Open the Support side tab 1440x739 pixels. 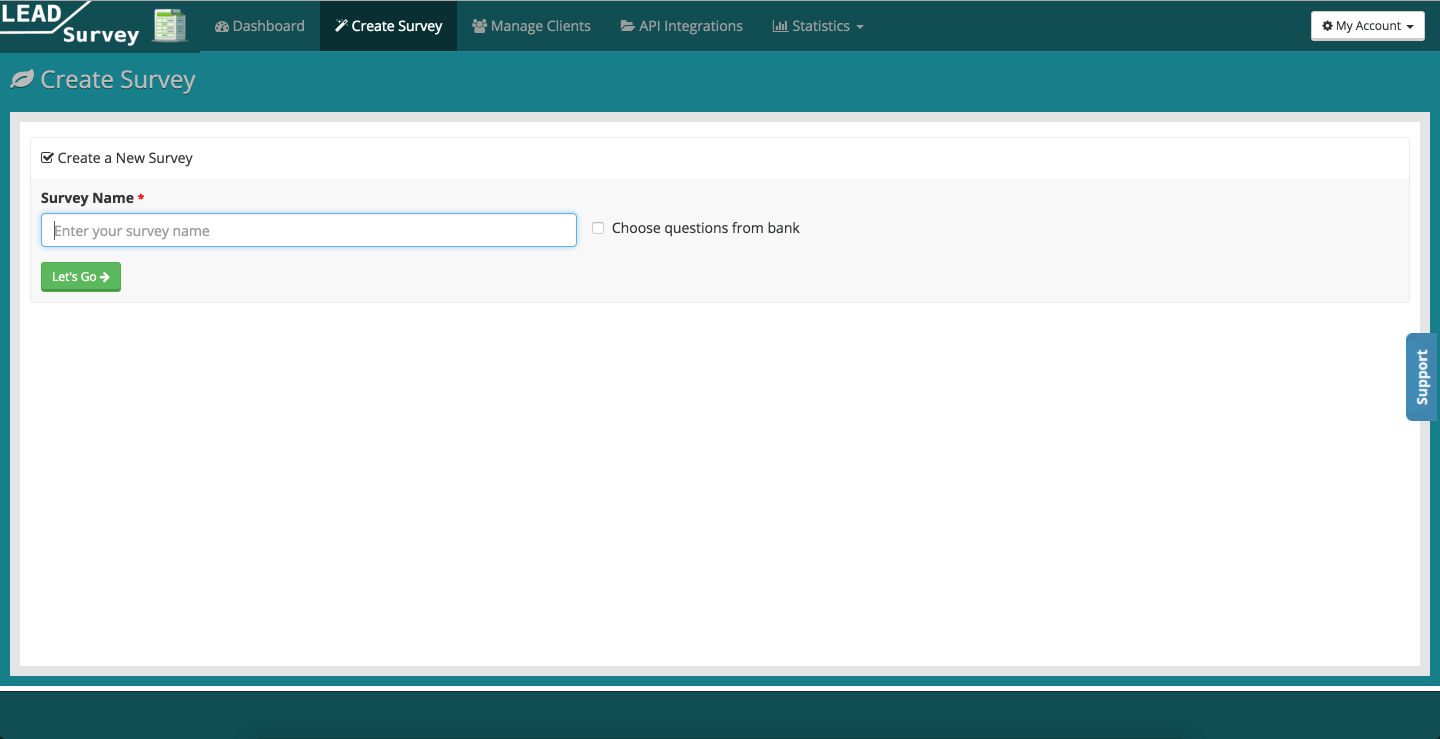(1421, 377)
